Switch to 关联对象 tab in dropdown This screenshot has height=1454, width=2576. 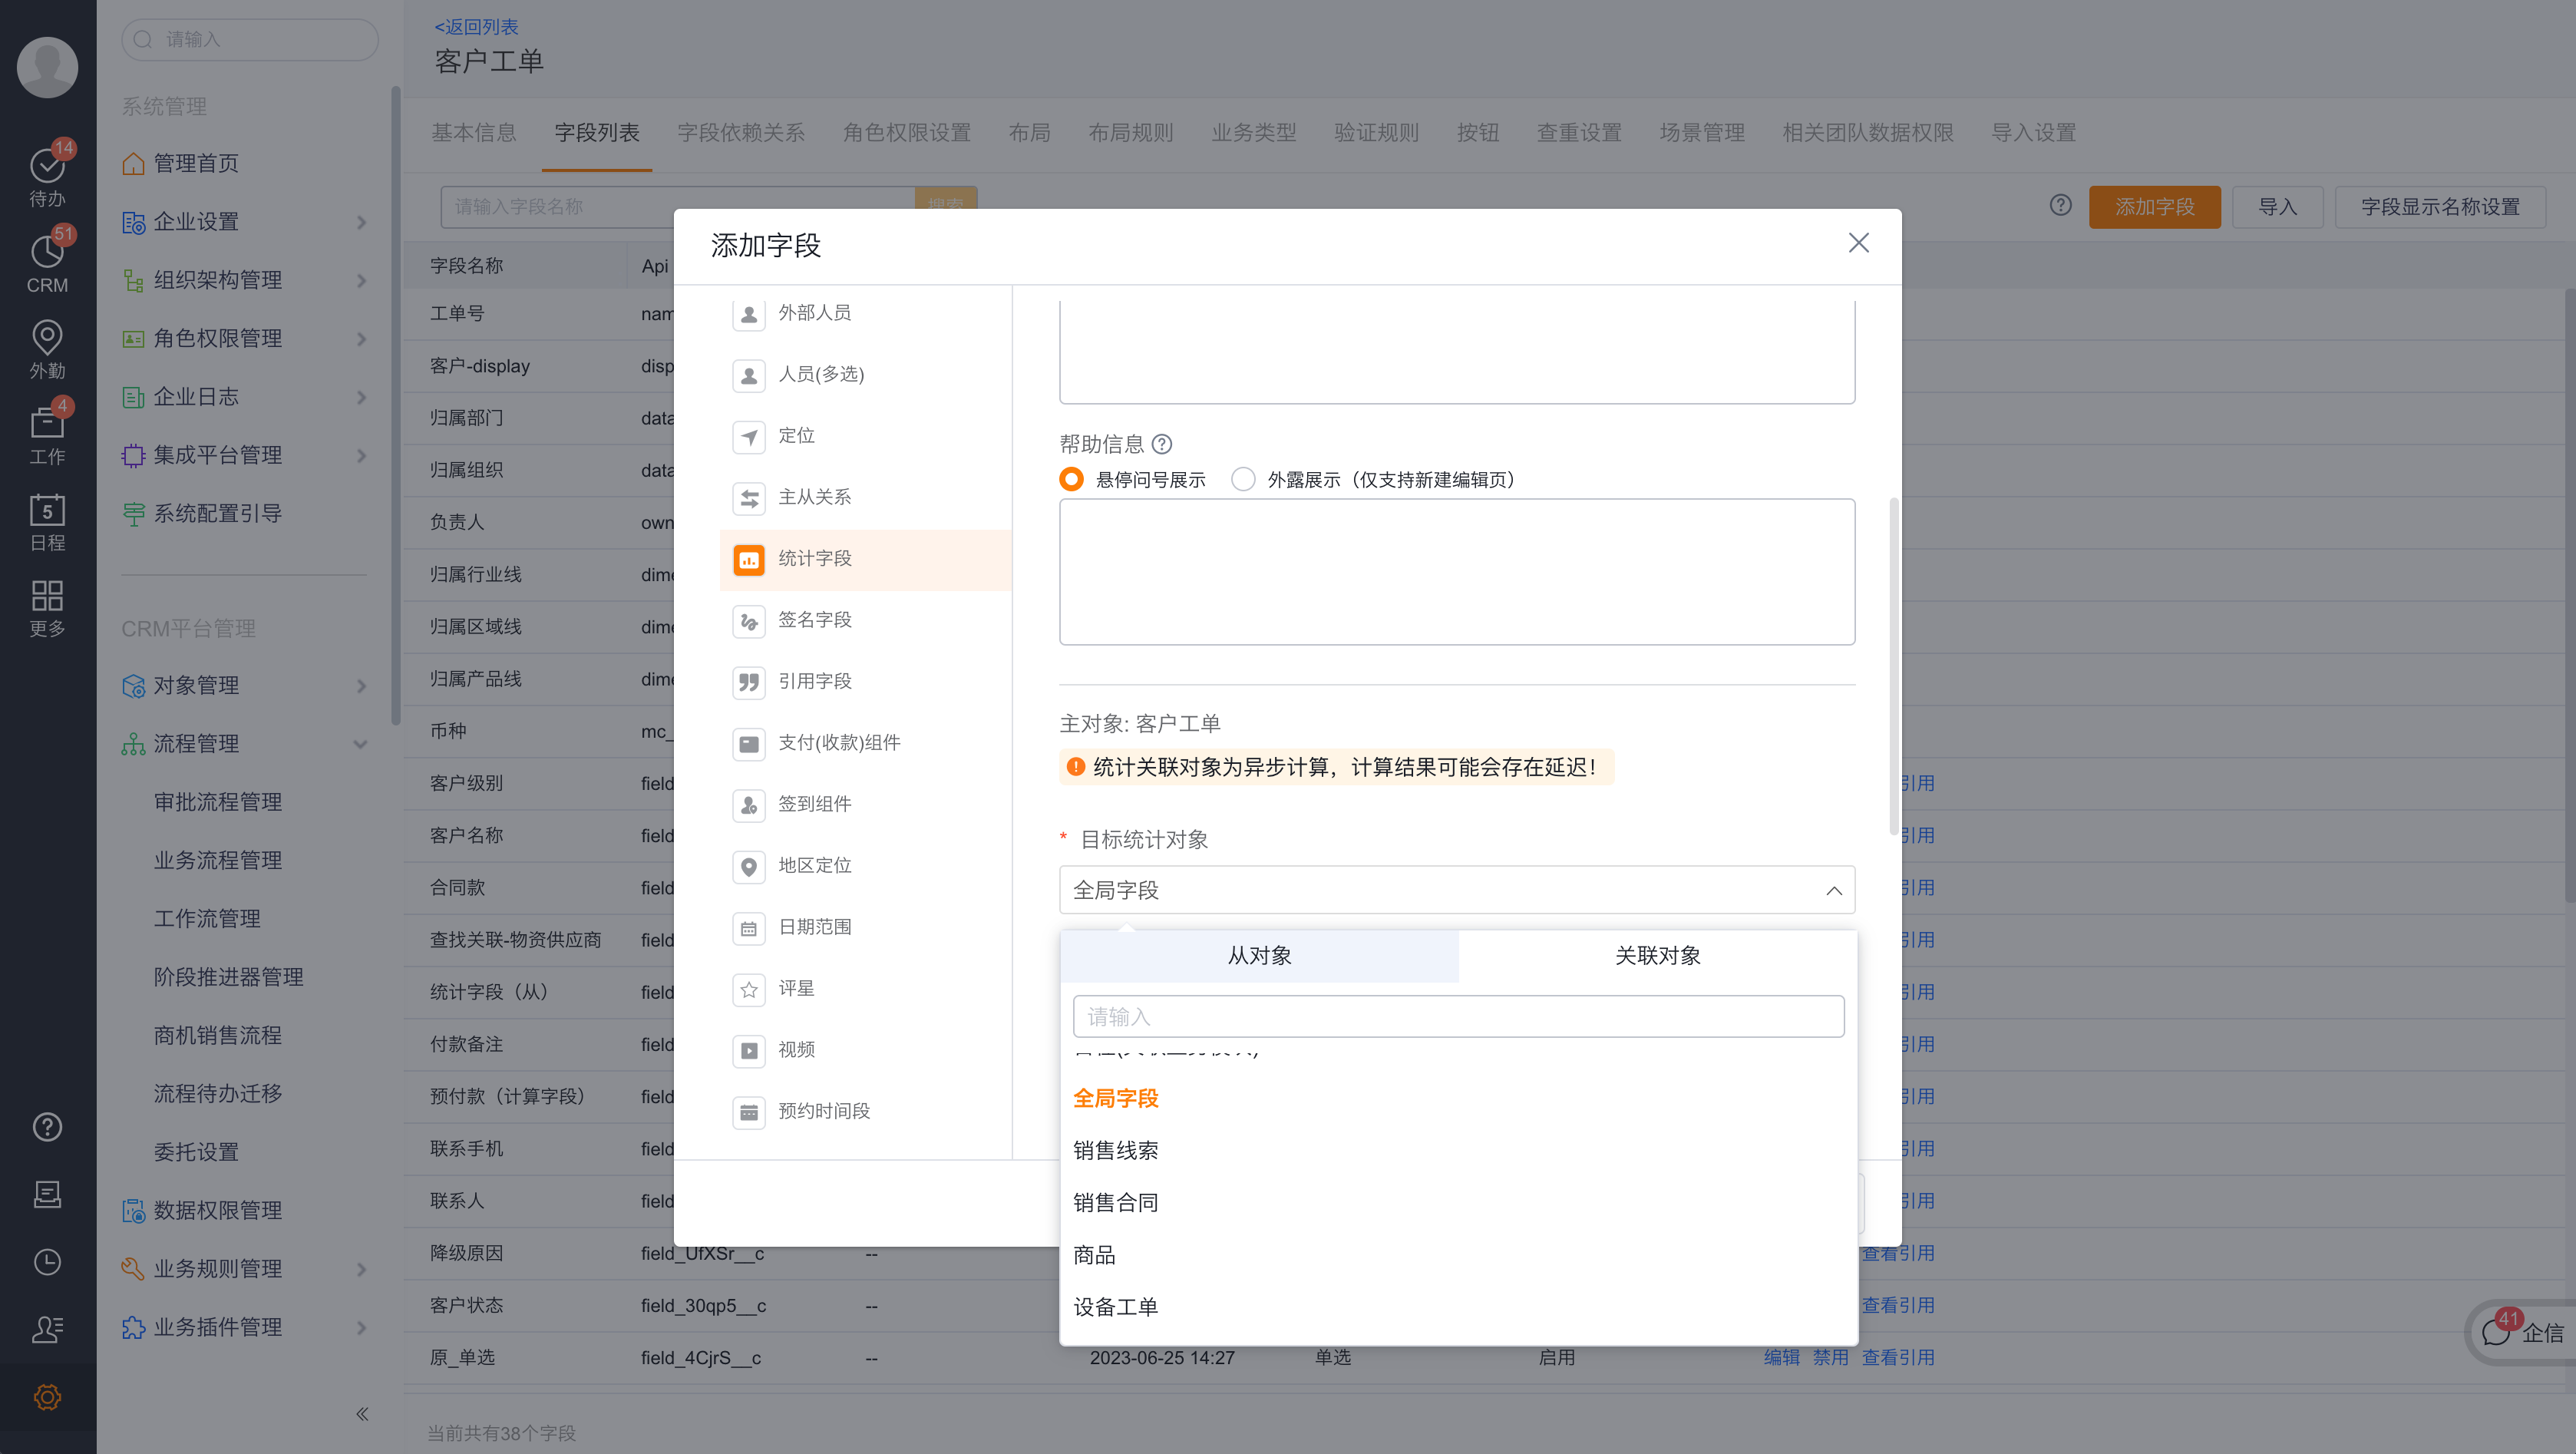tap(1658, 956)
